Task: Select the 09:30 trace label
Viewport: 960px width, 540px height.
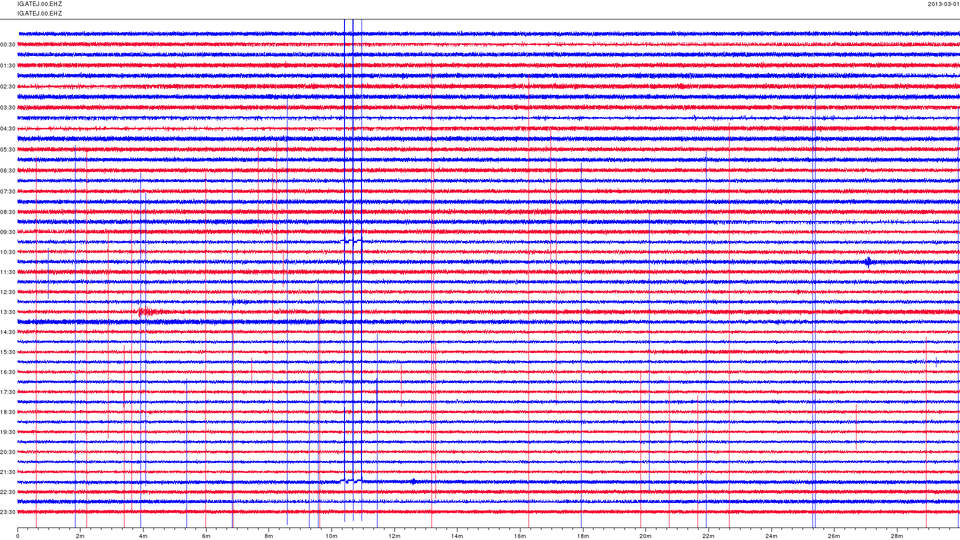Action: tap(8, 232)
